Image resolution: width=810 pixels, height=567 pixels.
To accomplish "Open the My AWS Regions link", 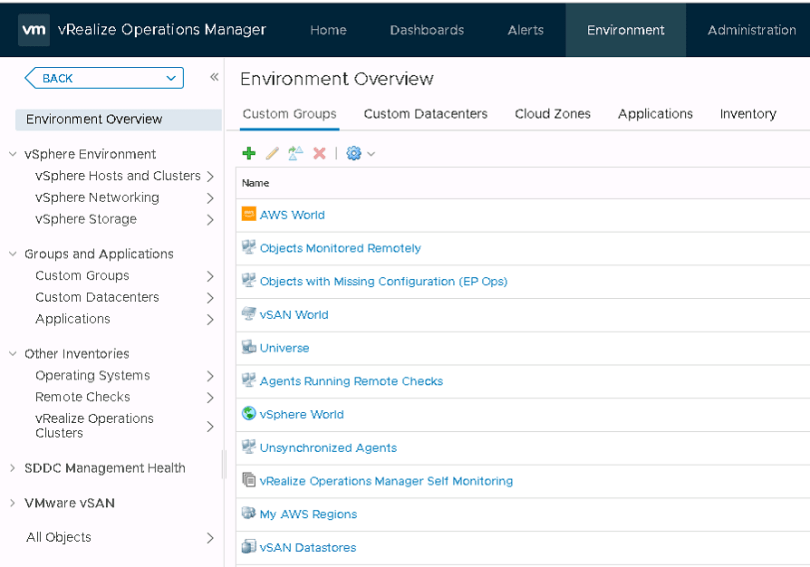I will [x=308, y=514].
